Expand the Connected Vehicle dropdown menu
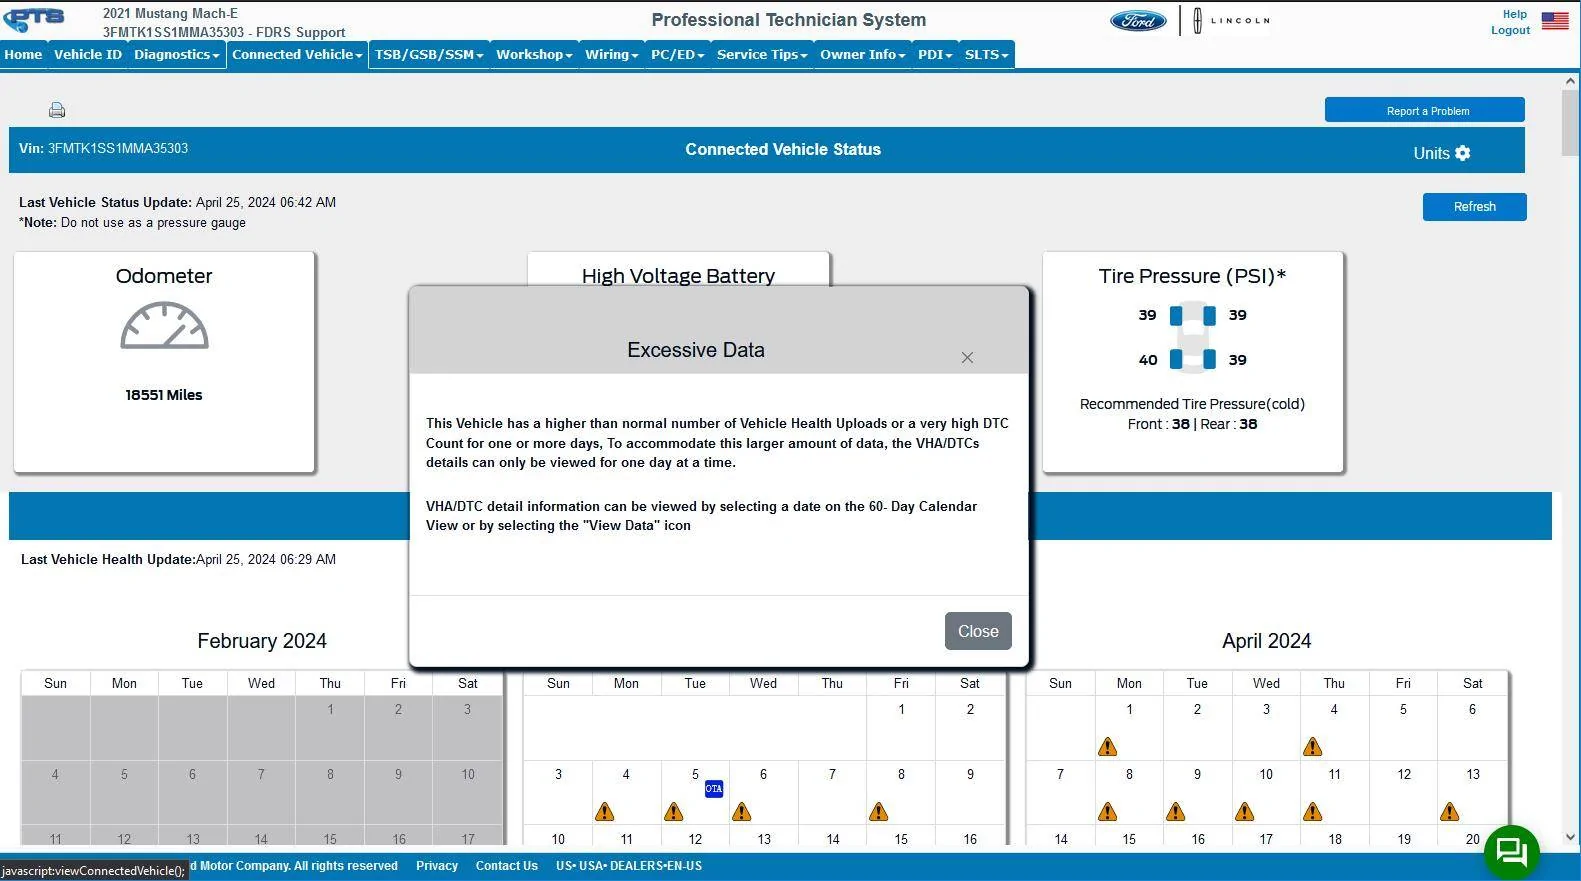 pyautogui.click(x=297, y=55)
